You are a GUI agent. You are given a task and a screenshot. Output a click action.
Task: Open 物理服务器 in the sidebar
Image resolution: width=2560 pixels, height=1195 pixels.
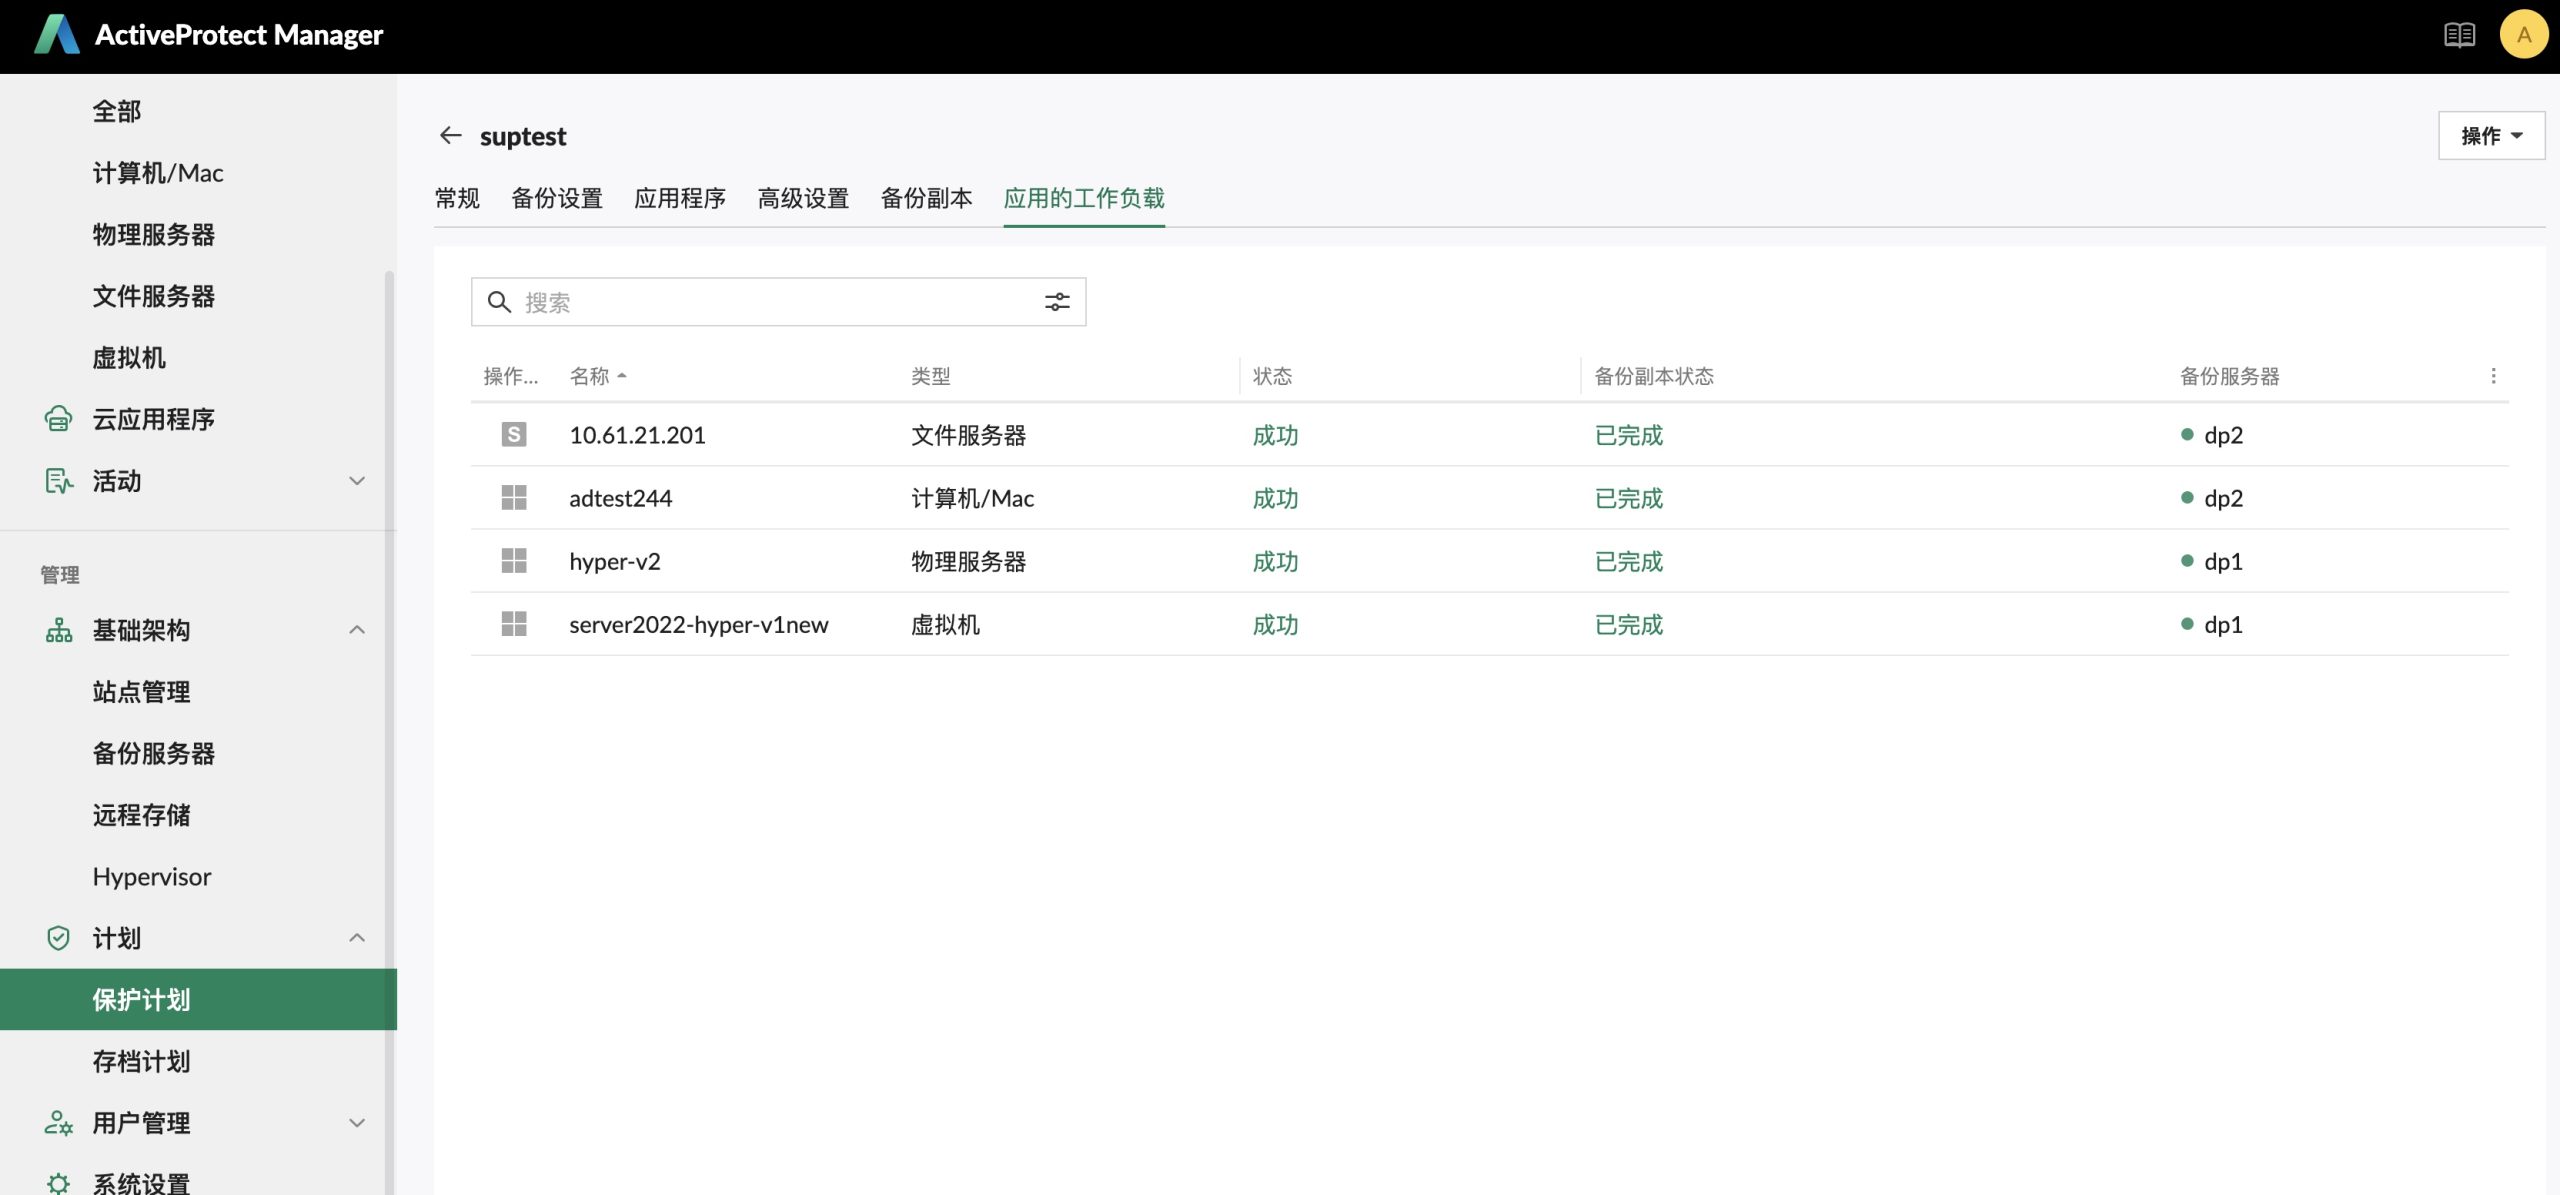pos(154,234)
